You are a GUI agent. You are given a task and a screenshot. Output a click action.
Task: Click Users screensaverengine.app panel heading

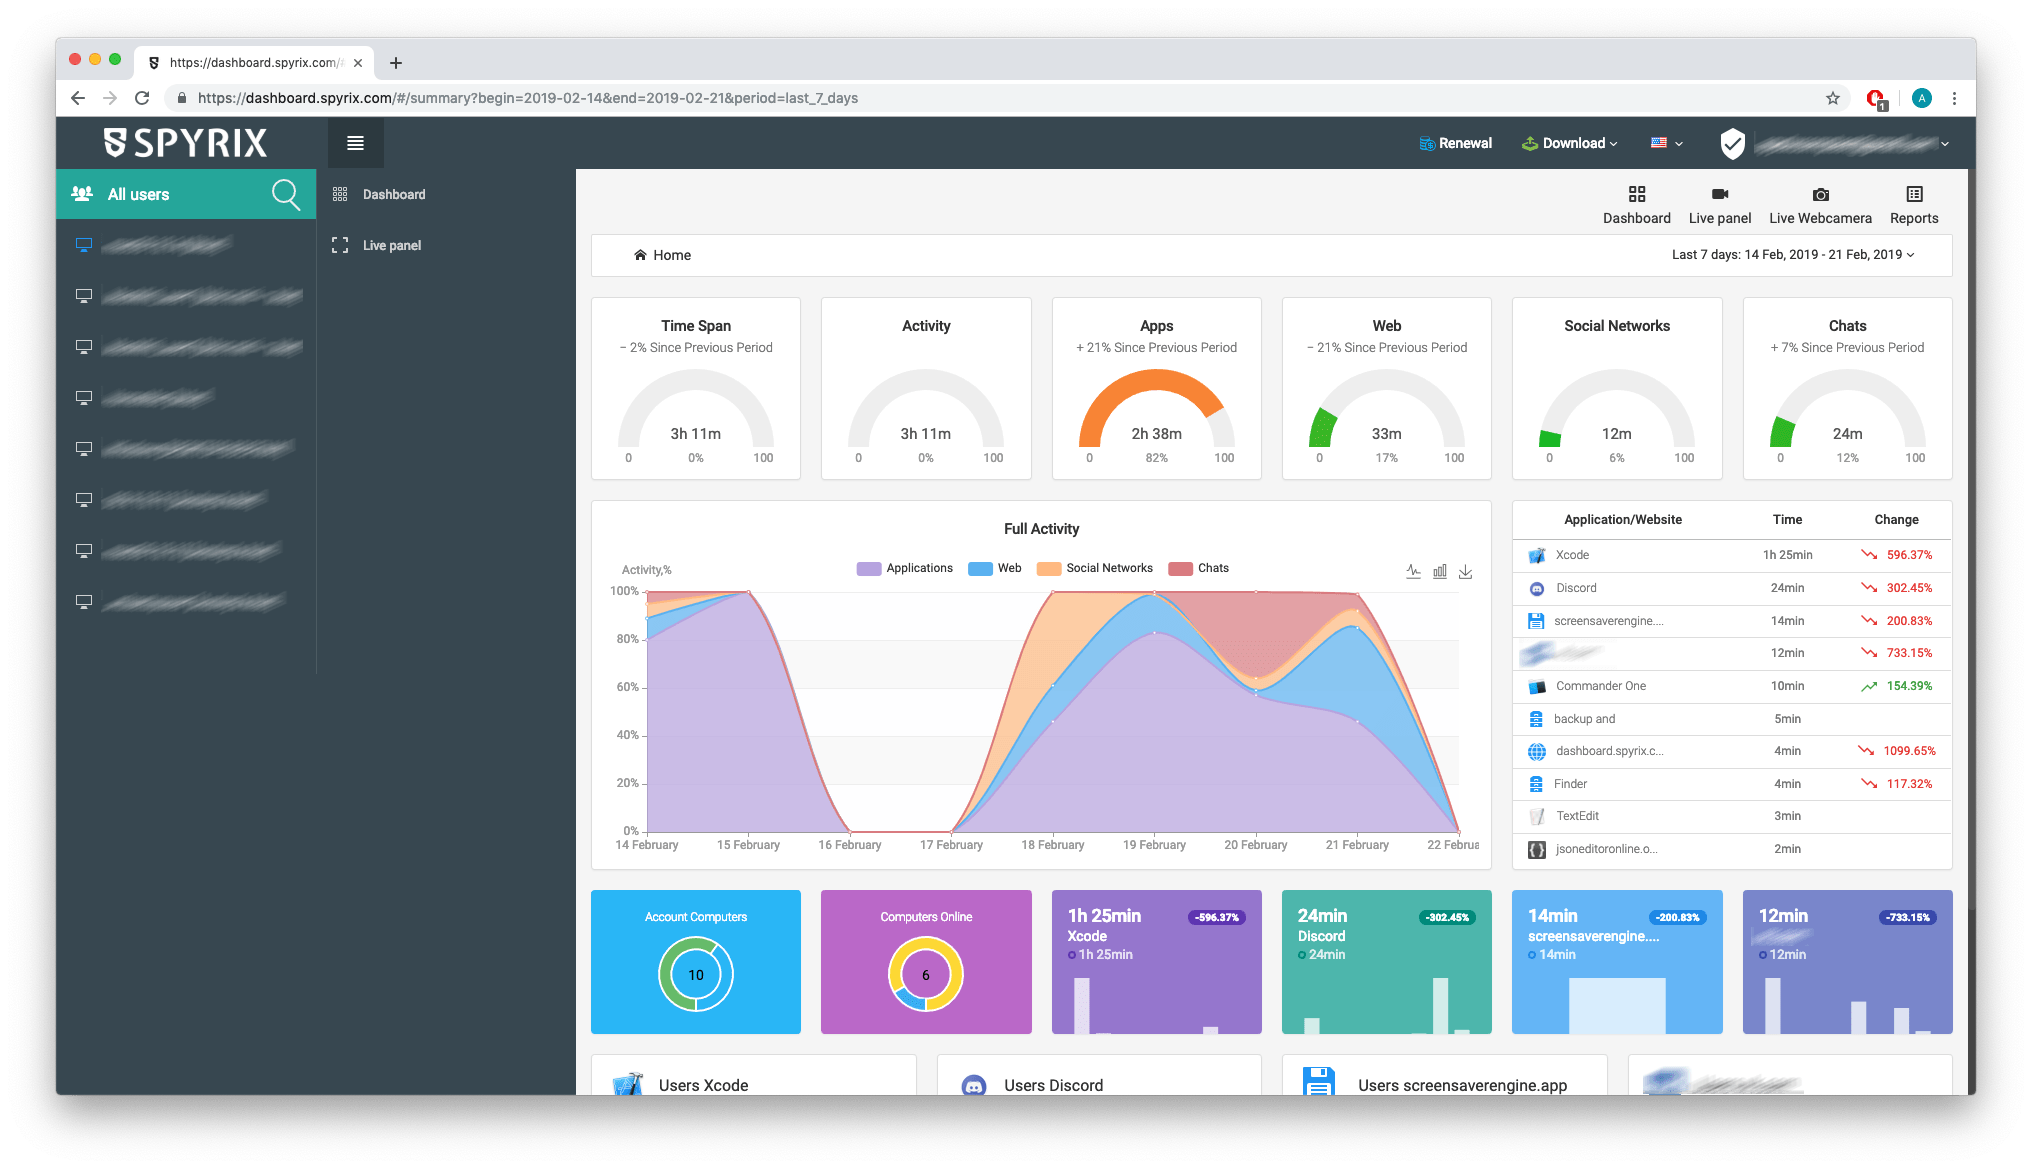pyautogui.click(x=1462, y=1085)
